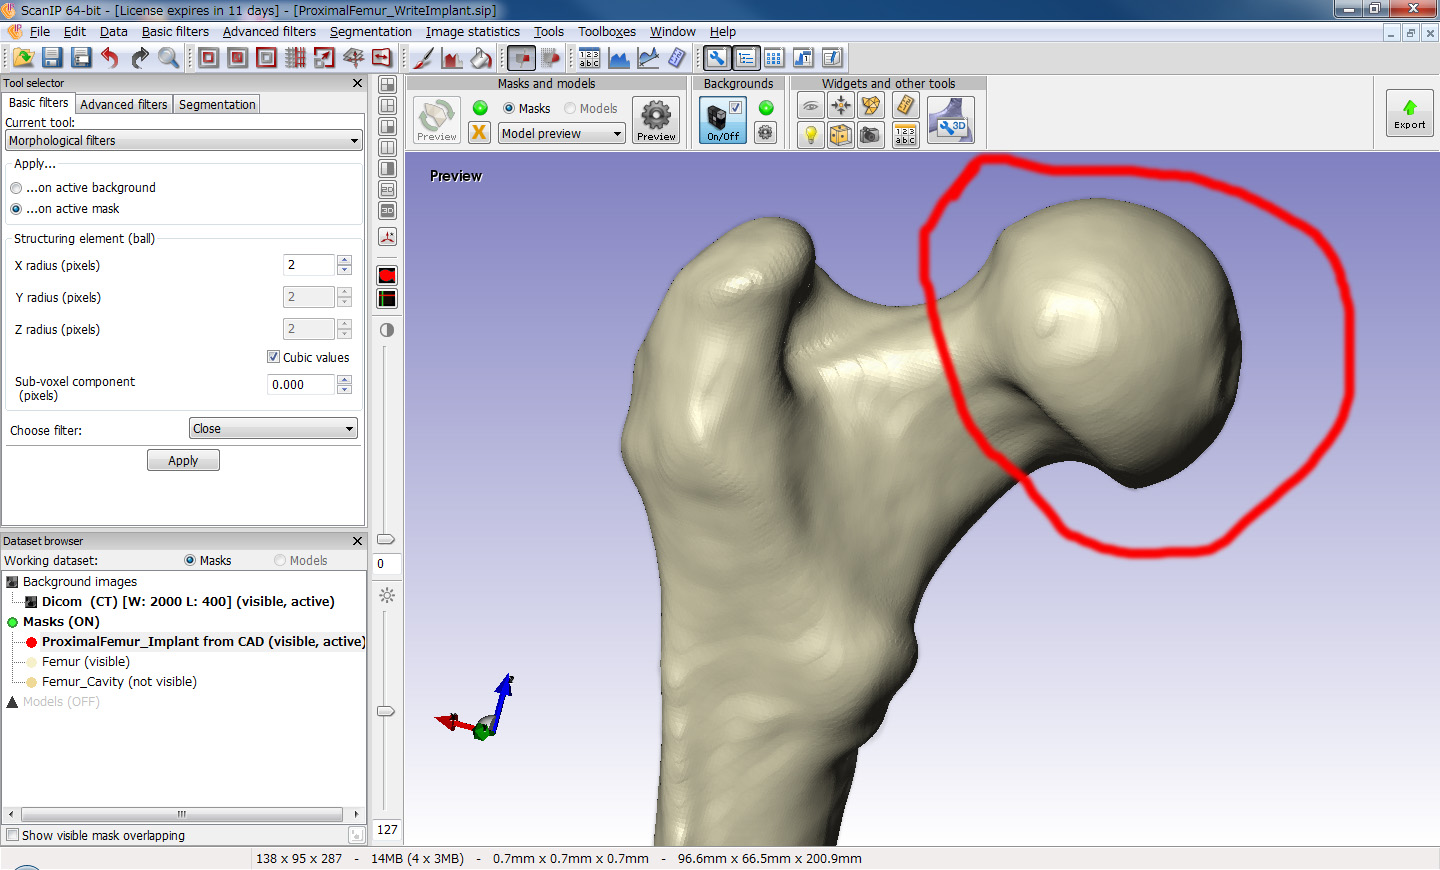Click the contrast half-circle icon
The width and height of the screenshot is (1440, 870).
point(387,330)
